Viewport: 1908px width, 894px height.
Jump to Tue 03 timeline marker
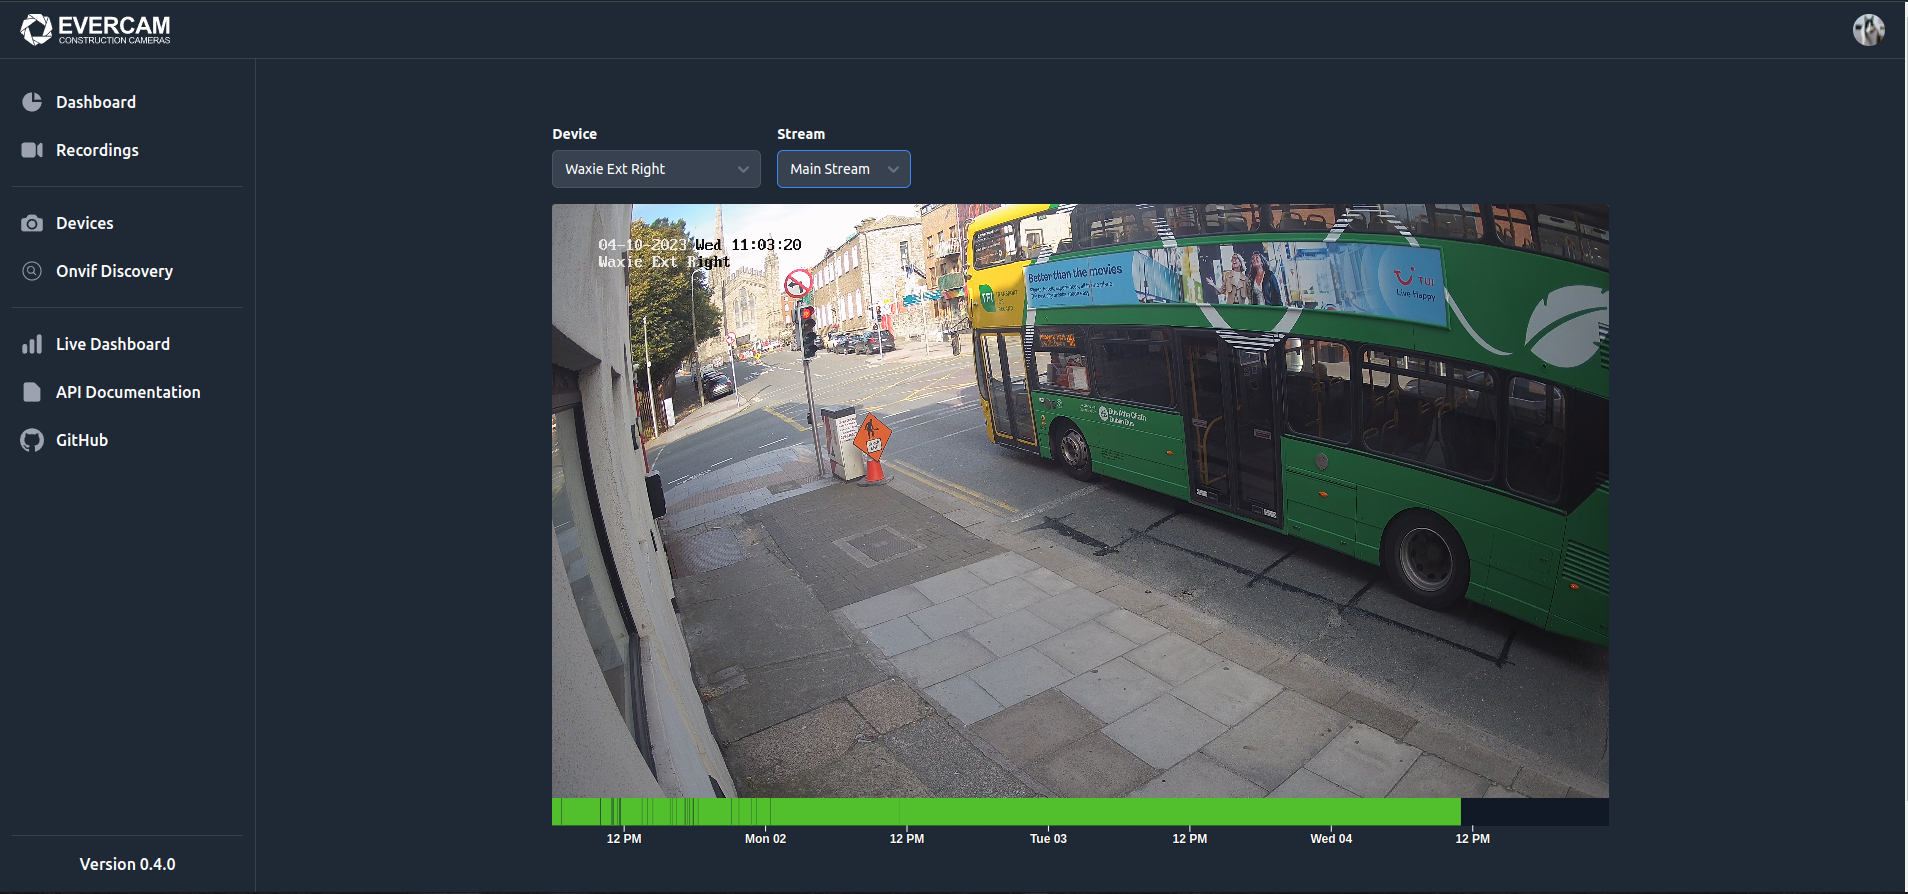[x=1048, y=839]
